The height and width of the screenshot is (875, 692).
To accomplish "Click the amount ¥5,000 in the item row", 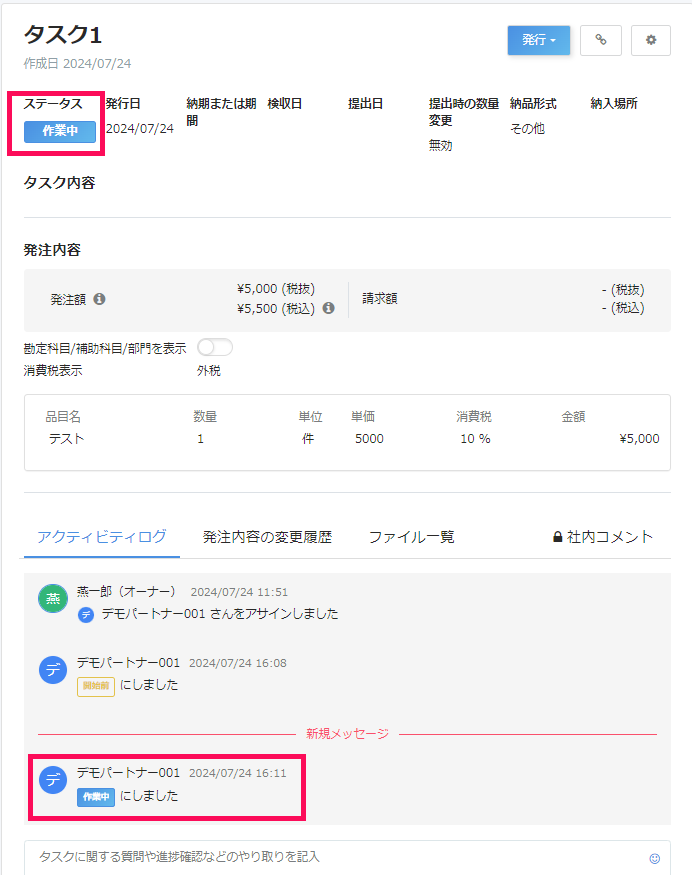I will (640, 439).
